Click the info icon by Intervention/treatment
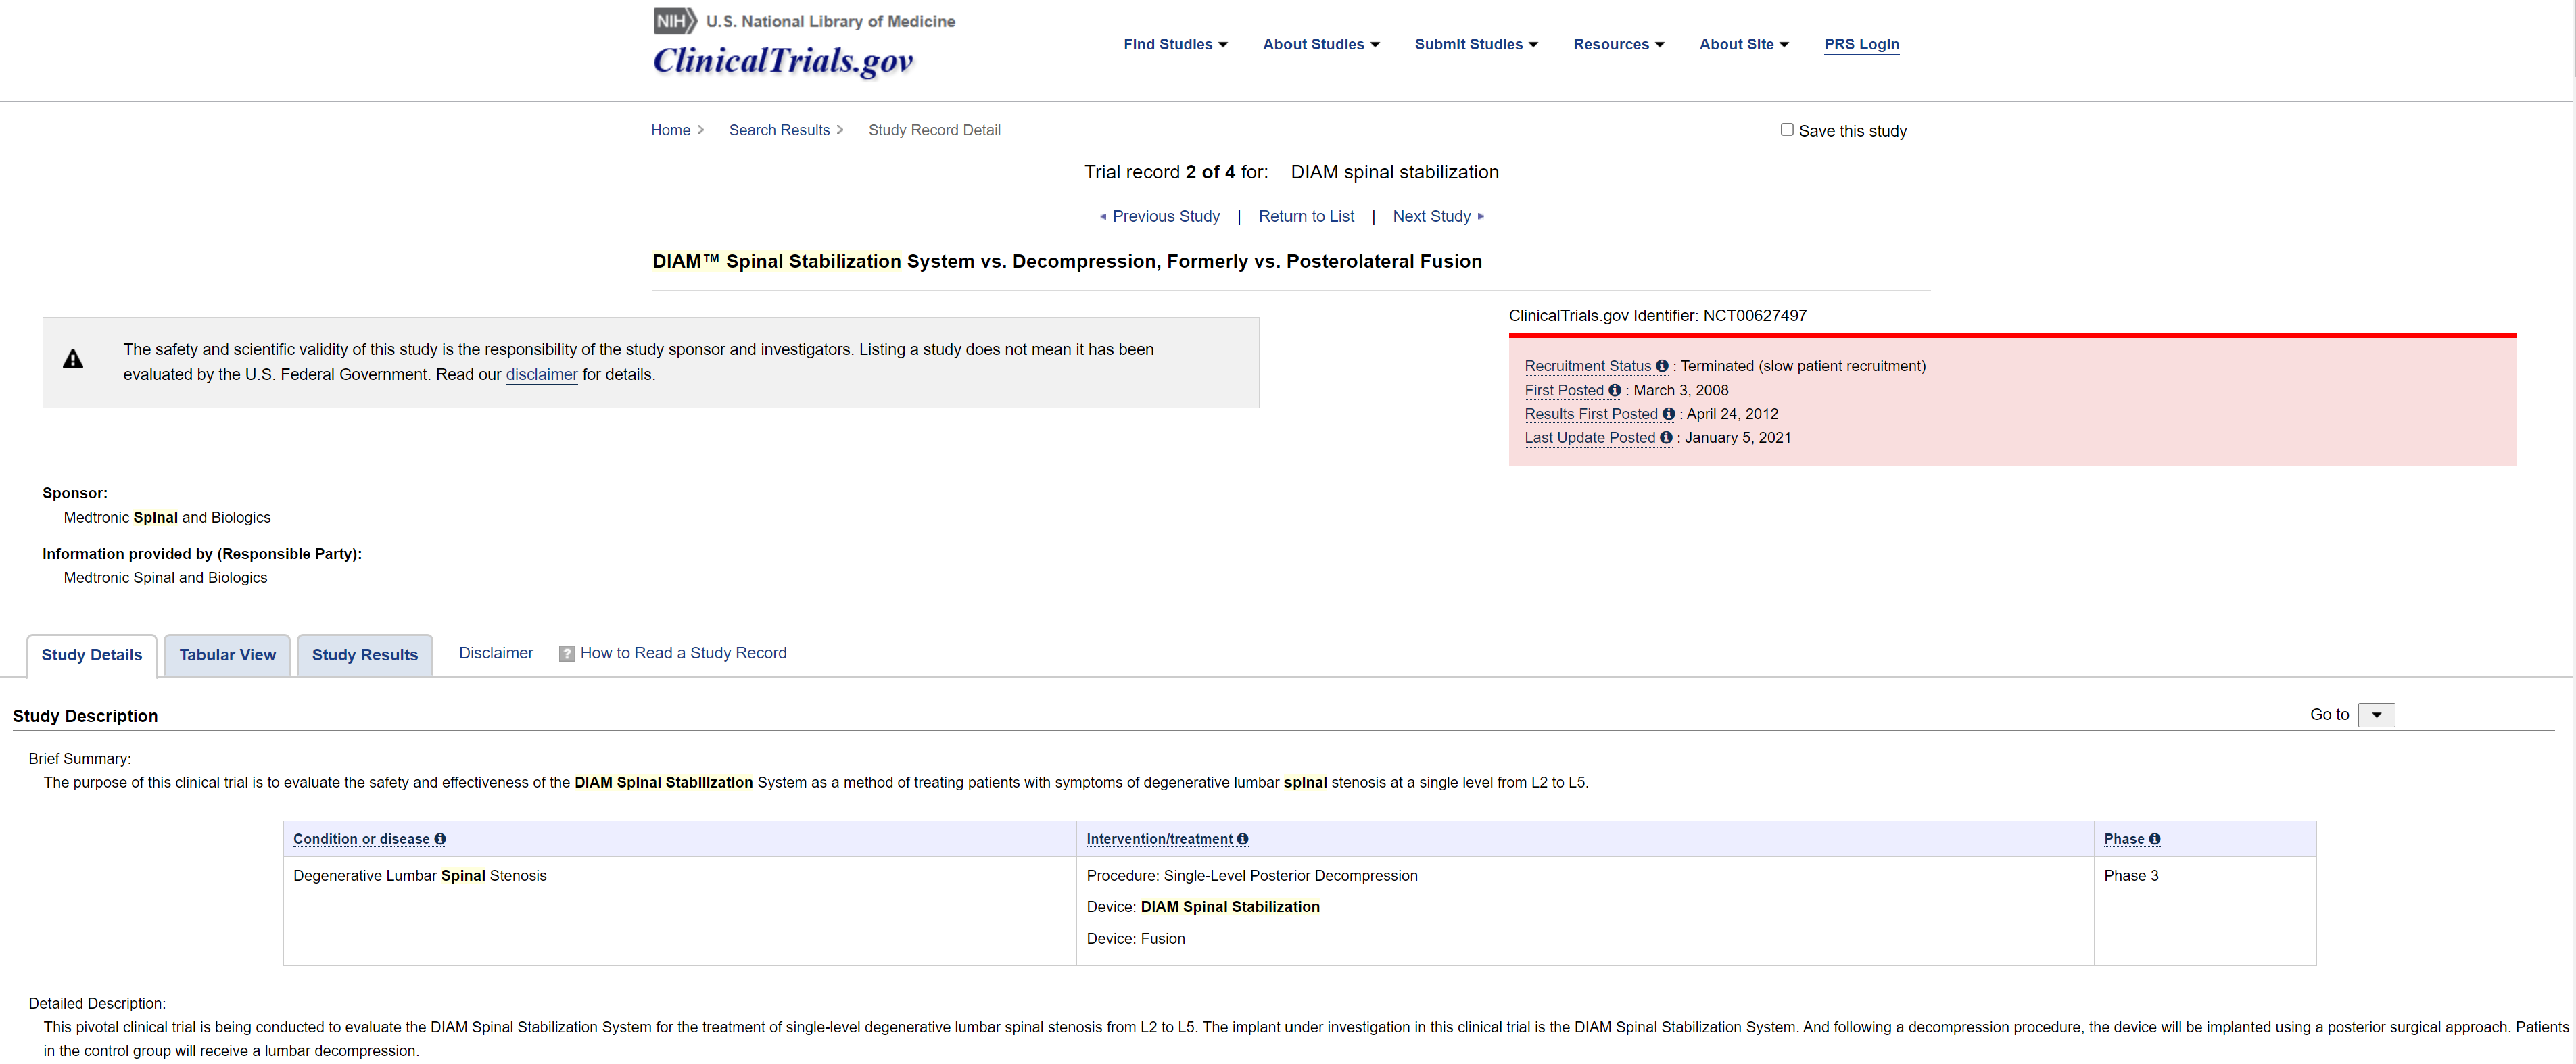 (x=1242, y=839)
